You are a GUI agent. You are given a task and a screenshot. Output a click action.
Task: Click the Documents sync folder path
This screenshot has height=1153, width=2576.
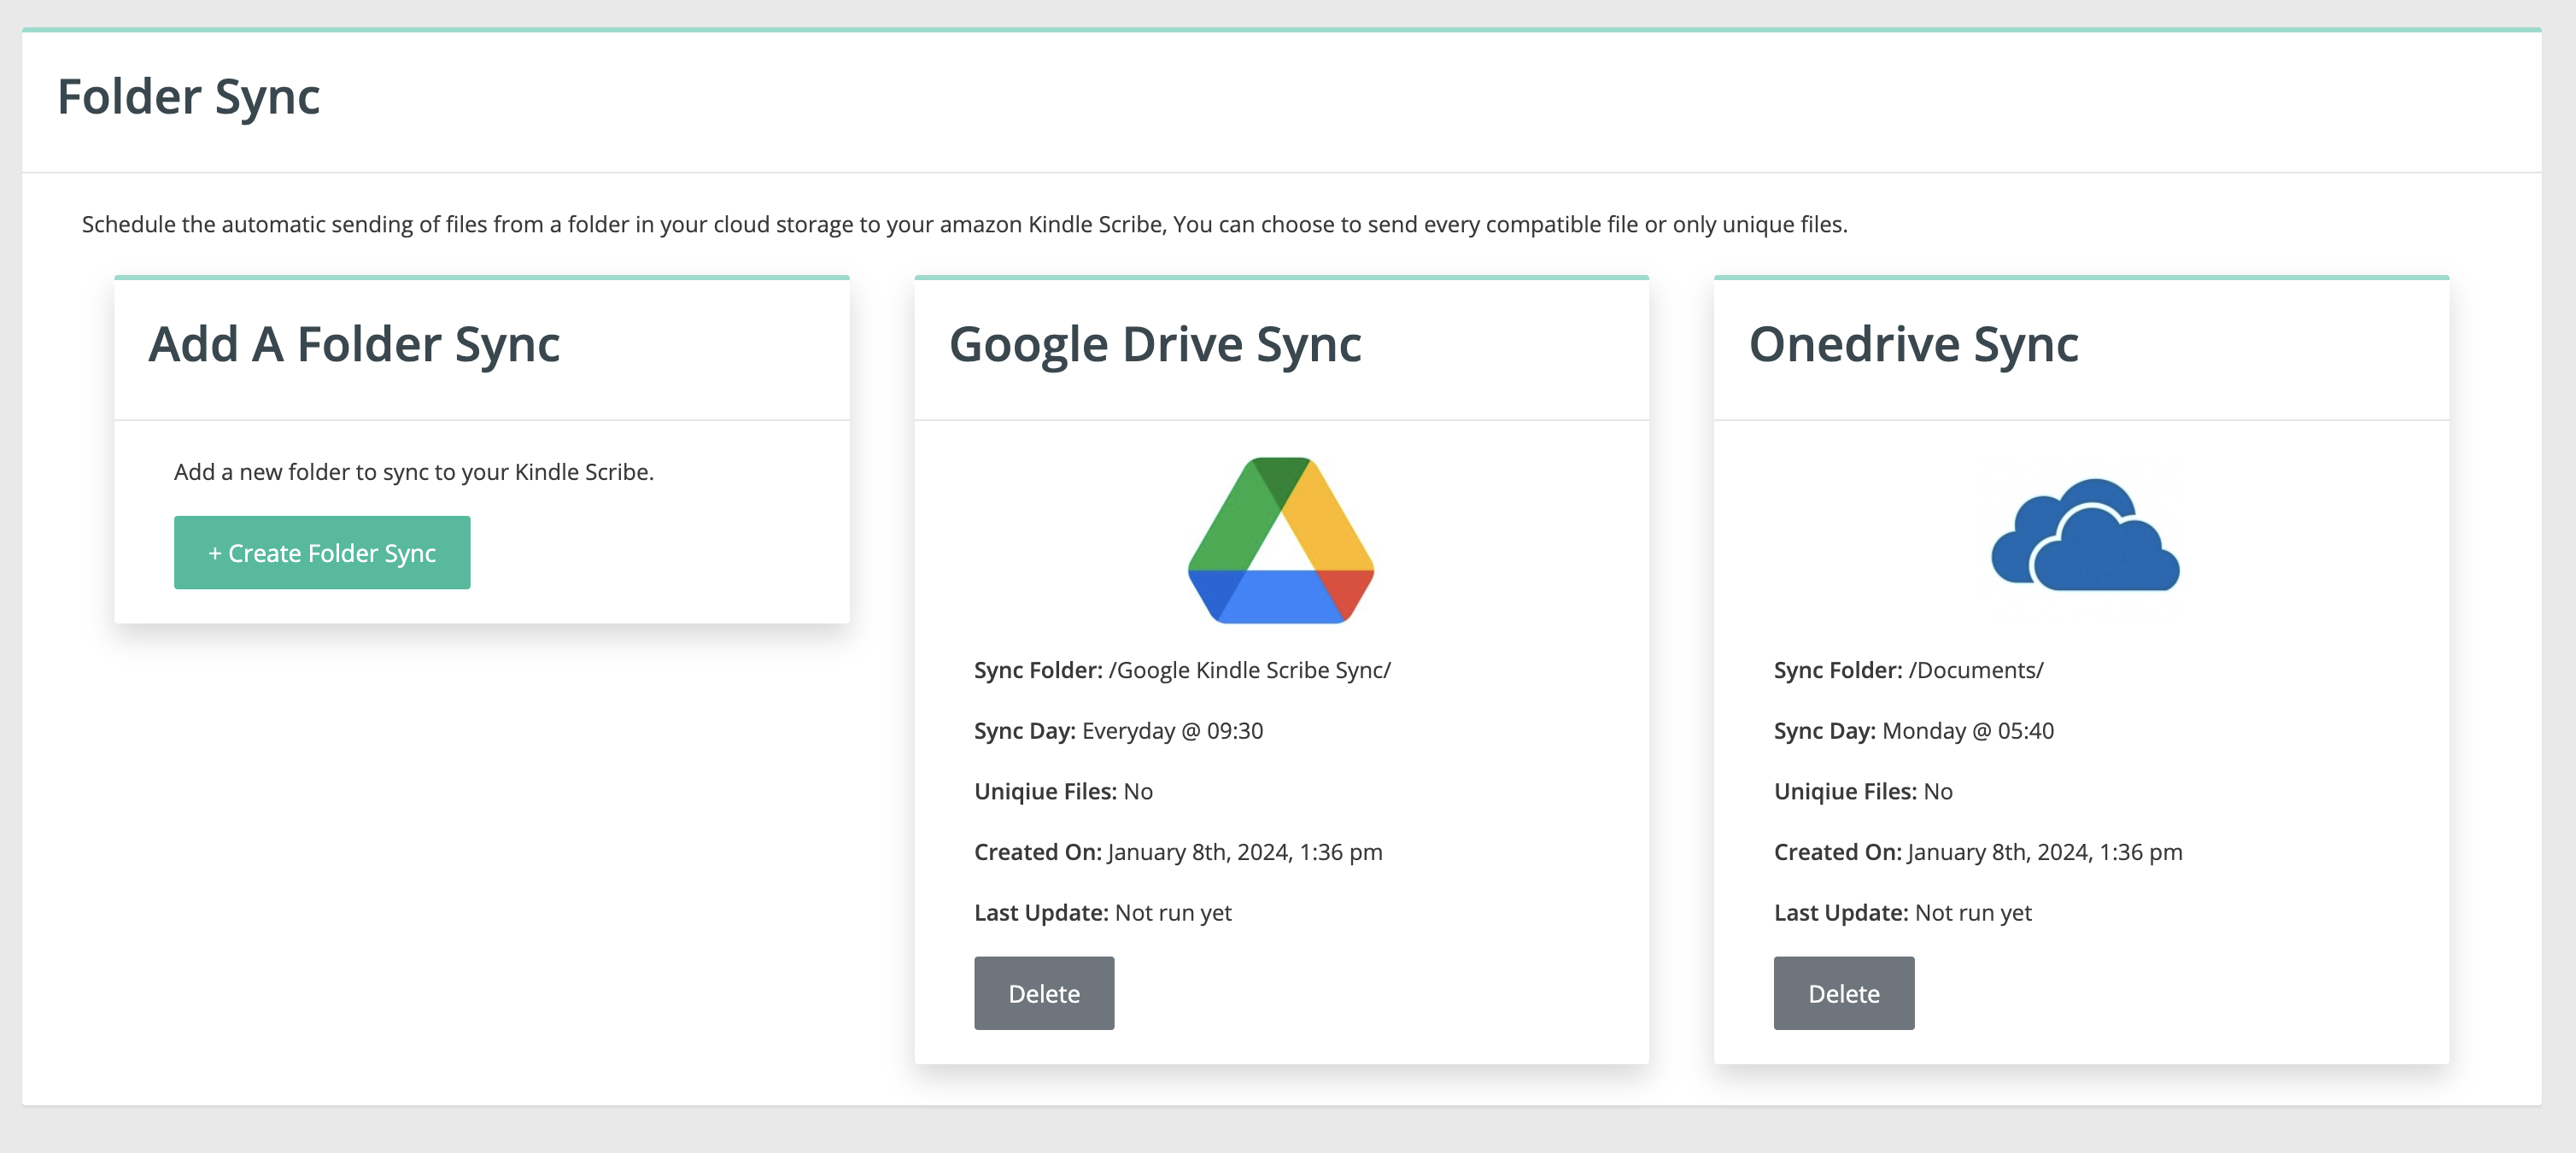click(1975, 670)
